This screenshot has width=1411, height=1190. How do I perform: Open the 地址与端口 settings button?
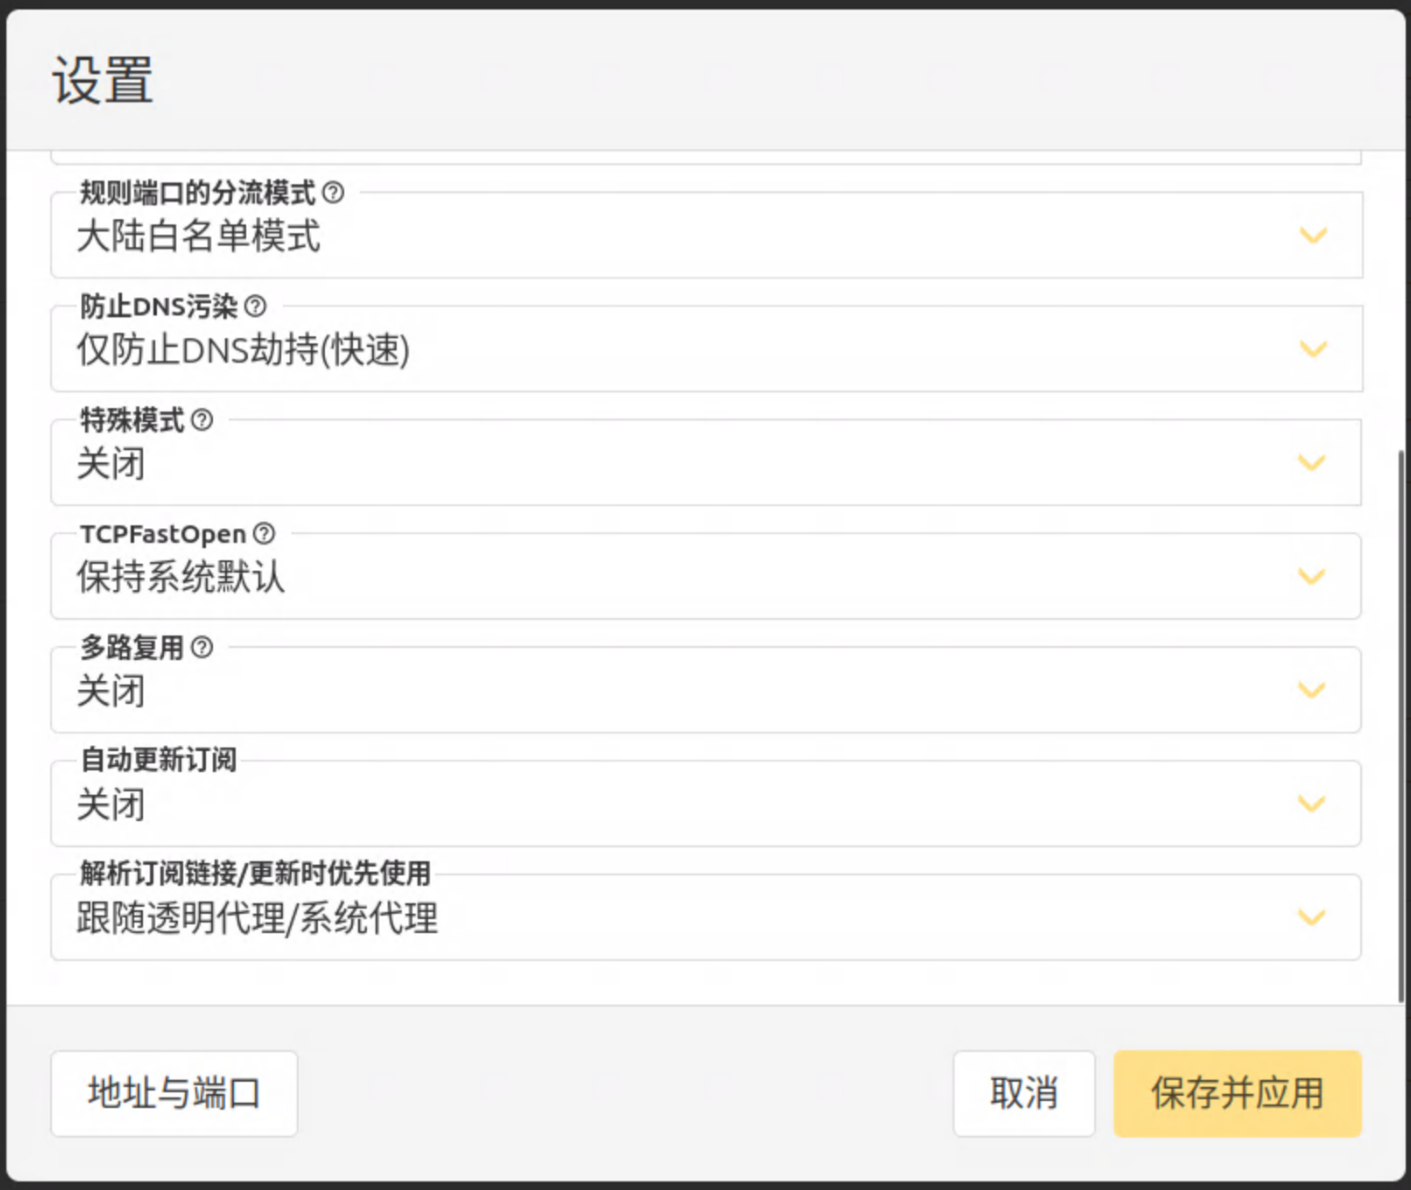(174, 1093)
